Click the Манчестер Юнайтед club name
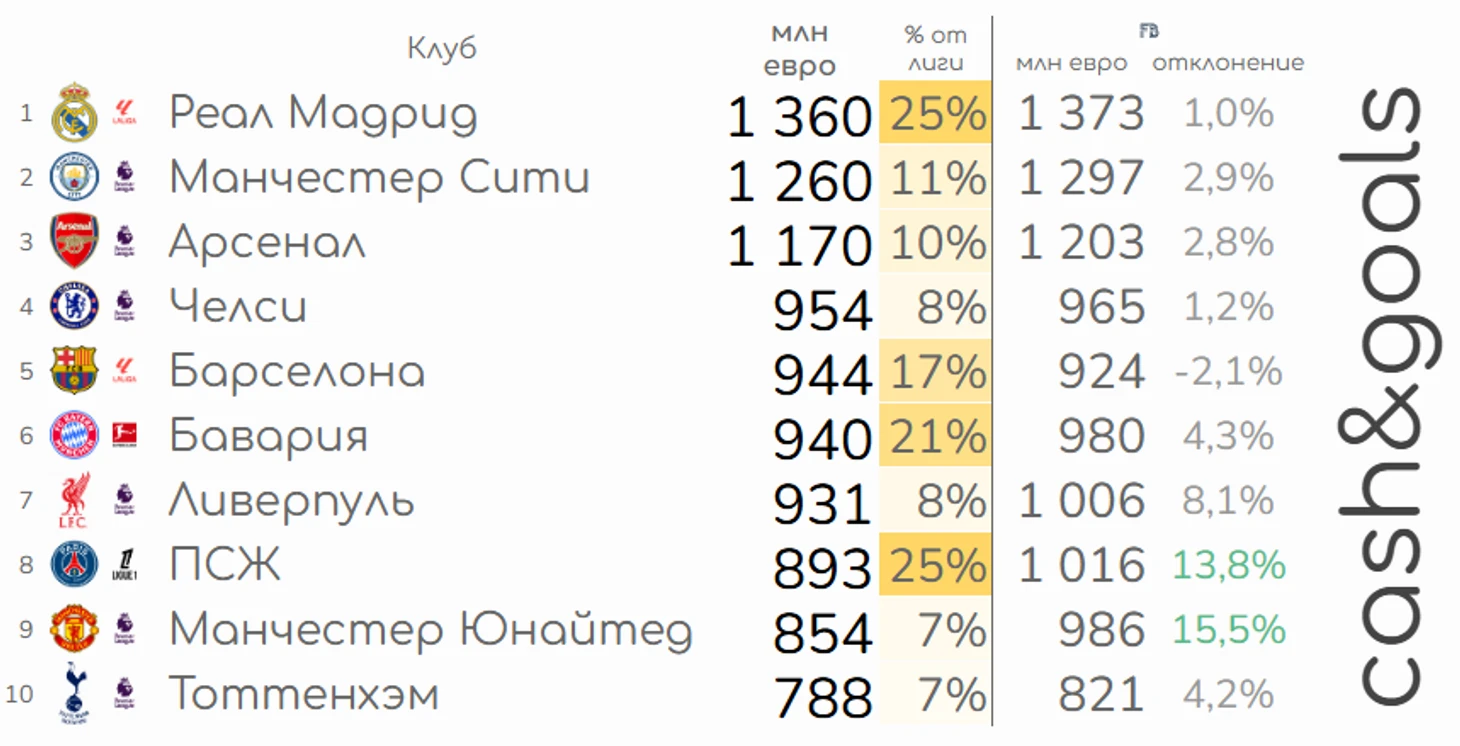The width and height of the screenshot is (1460, 746). point(430,630)
